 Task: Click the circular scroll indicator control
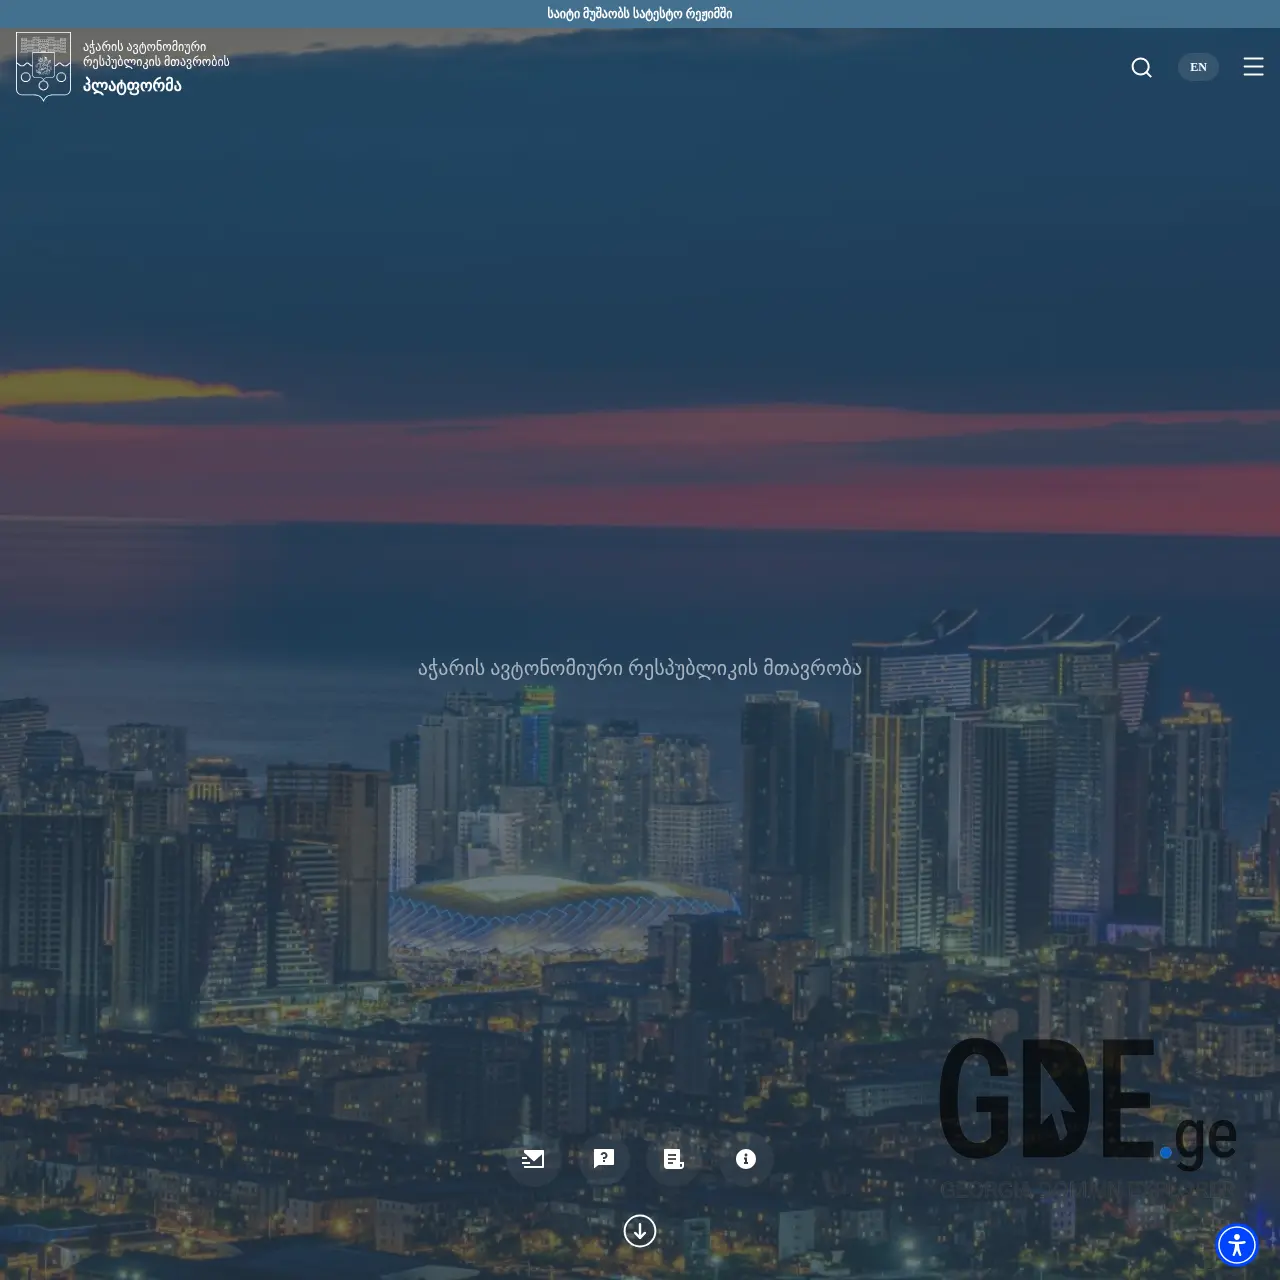click(639, 1231)
